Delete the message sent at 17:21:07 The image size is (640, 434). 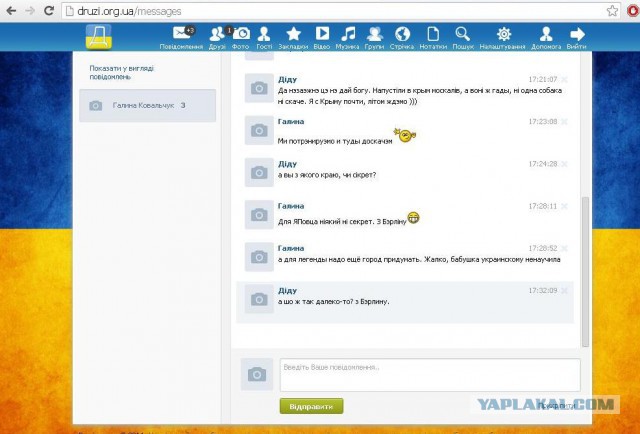pos(564,79)
